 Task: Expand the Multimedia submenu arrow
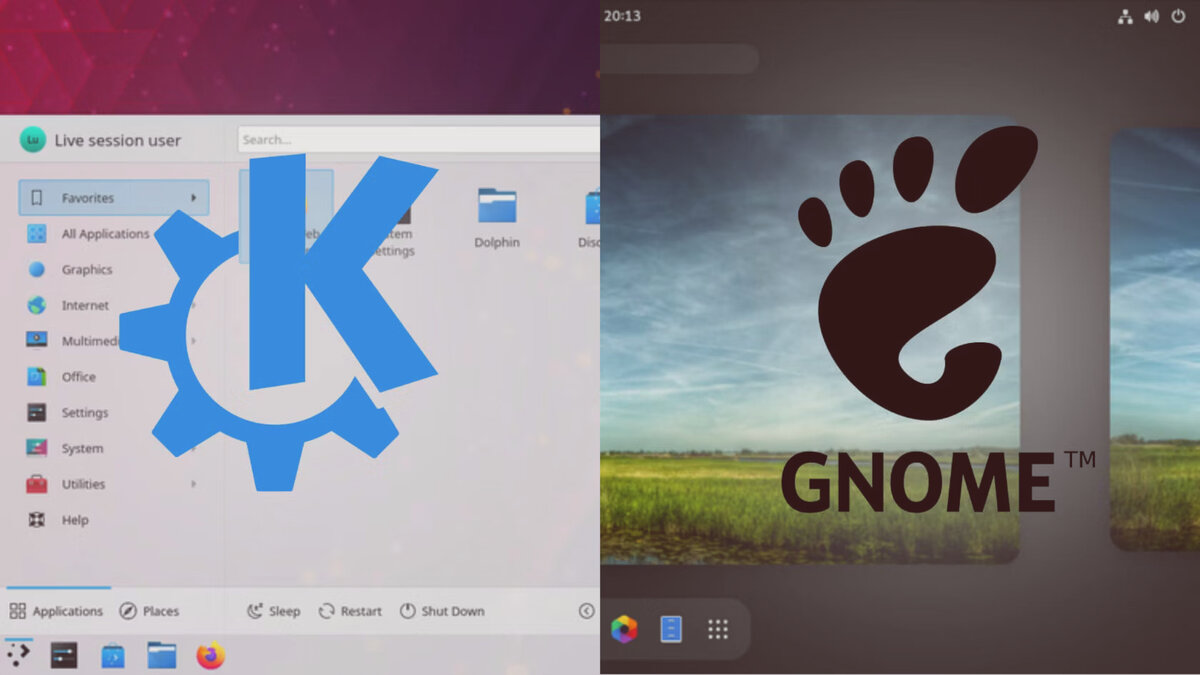[193, 341]
